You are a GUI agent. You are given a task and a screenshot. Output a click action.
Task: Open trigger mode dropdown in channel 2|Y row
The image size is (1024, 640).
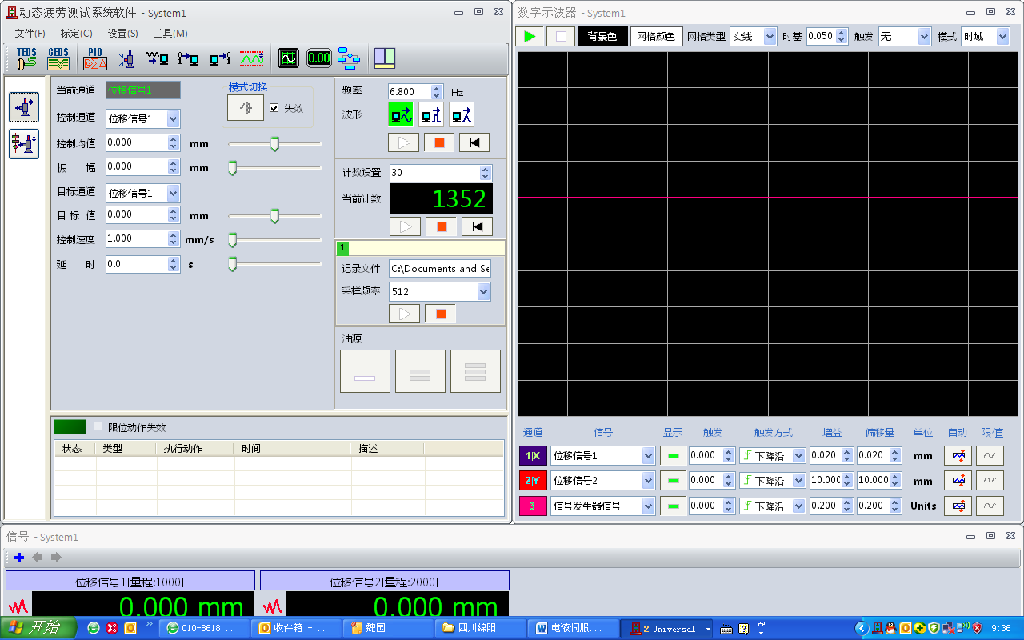click(799, 480)
